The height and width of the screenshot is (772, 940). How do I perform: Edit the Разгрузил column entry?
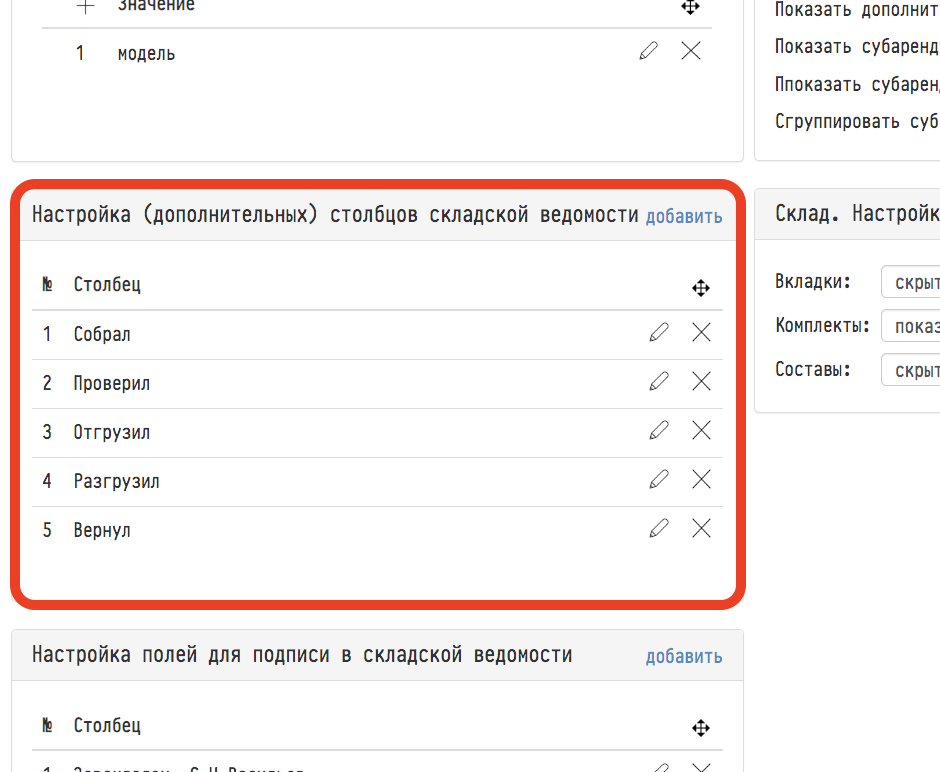[x=658, y=480]
